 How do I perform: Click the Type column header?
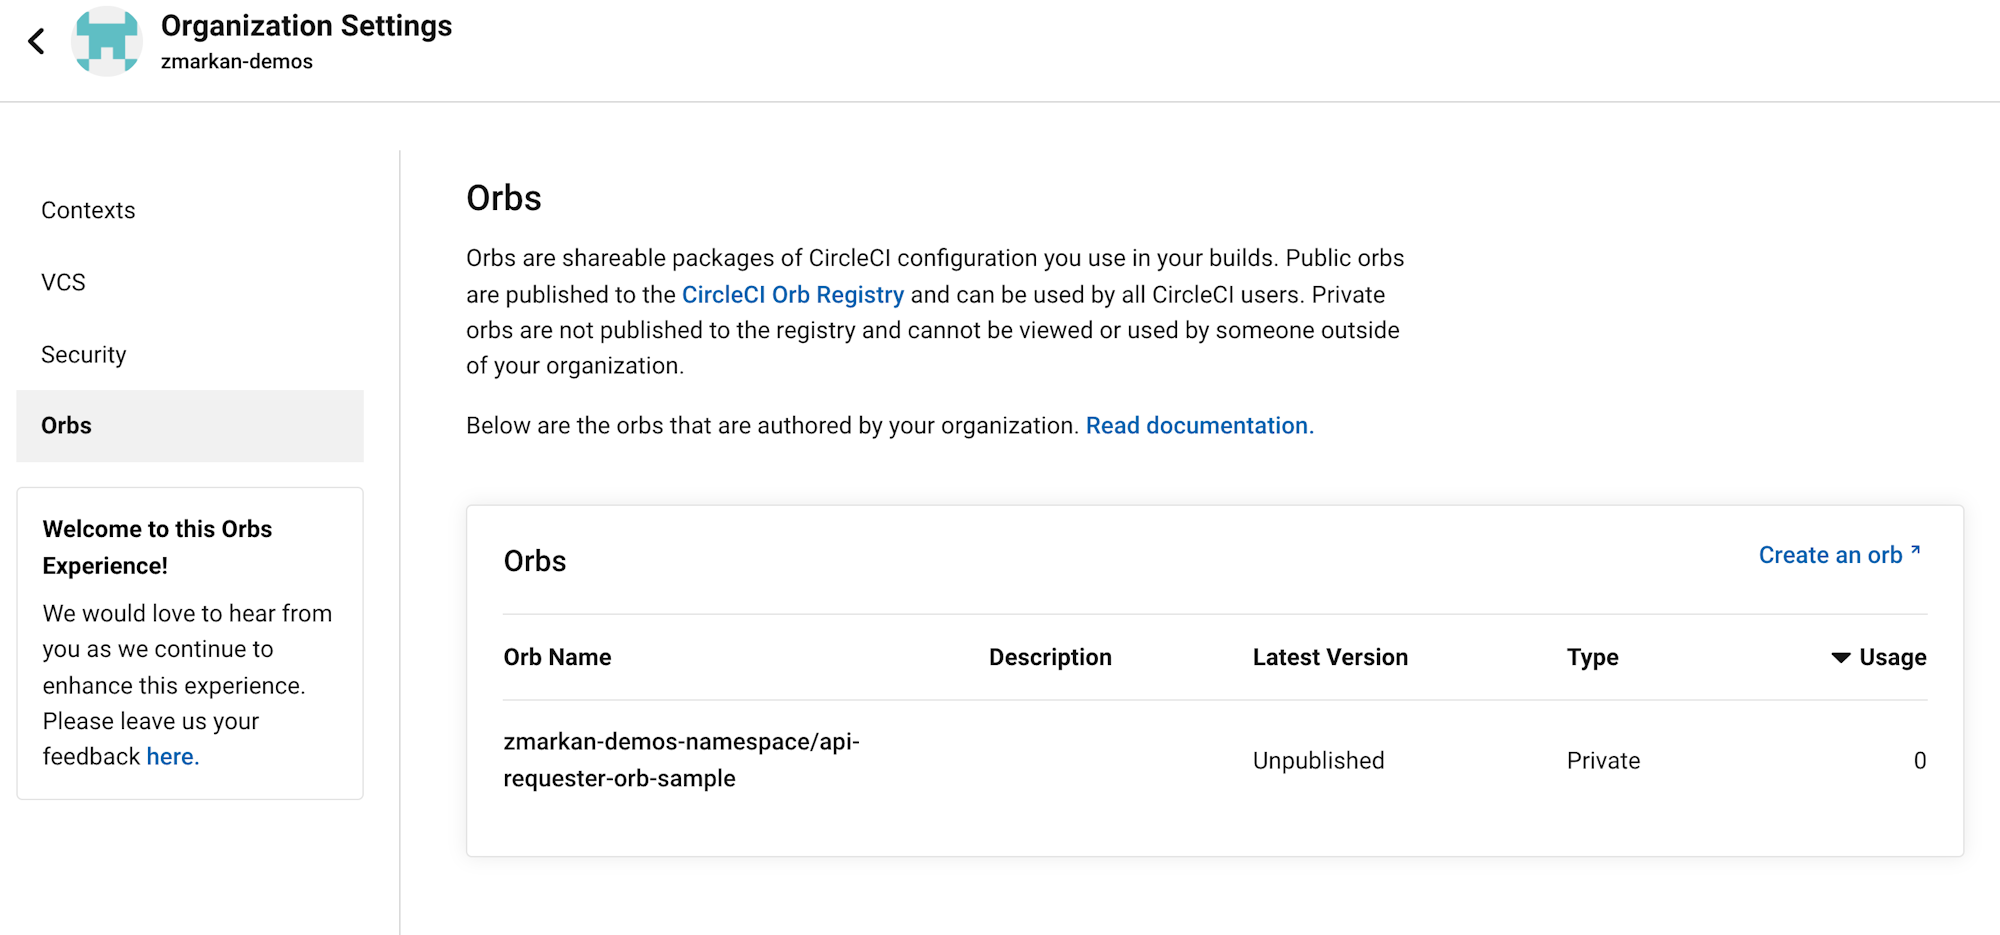pyautogui.click(x=1592, y=657)
